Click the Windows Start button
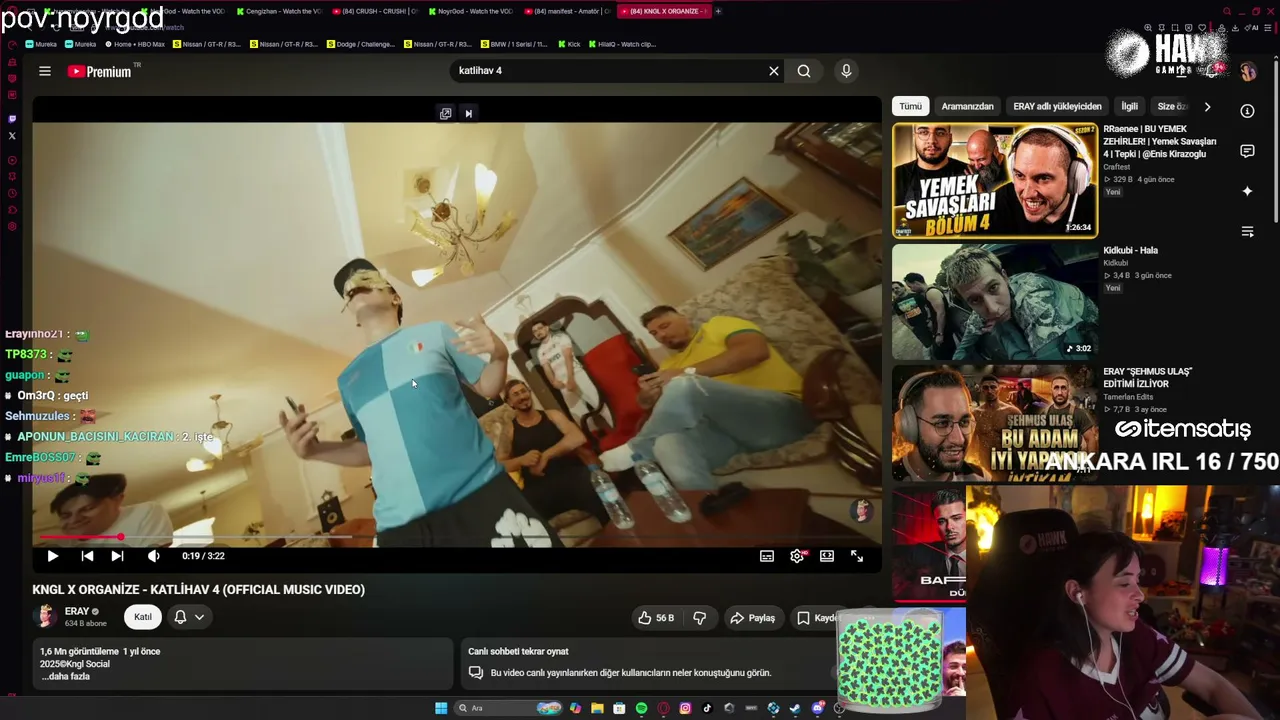 [x=441, y=708]
